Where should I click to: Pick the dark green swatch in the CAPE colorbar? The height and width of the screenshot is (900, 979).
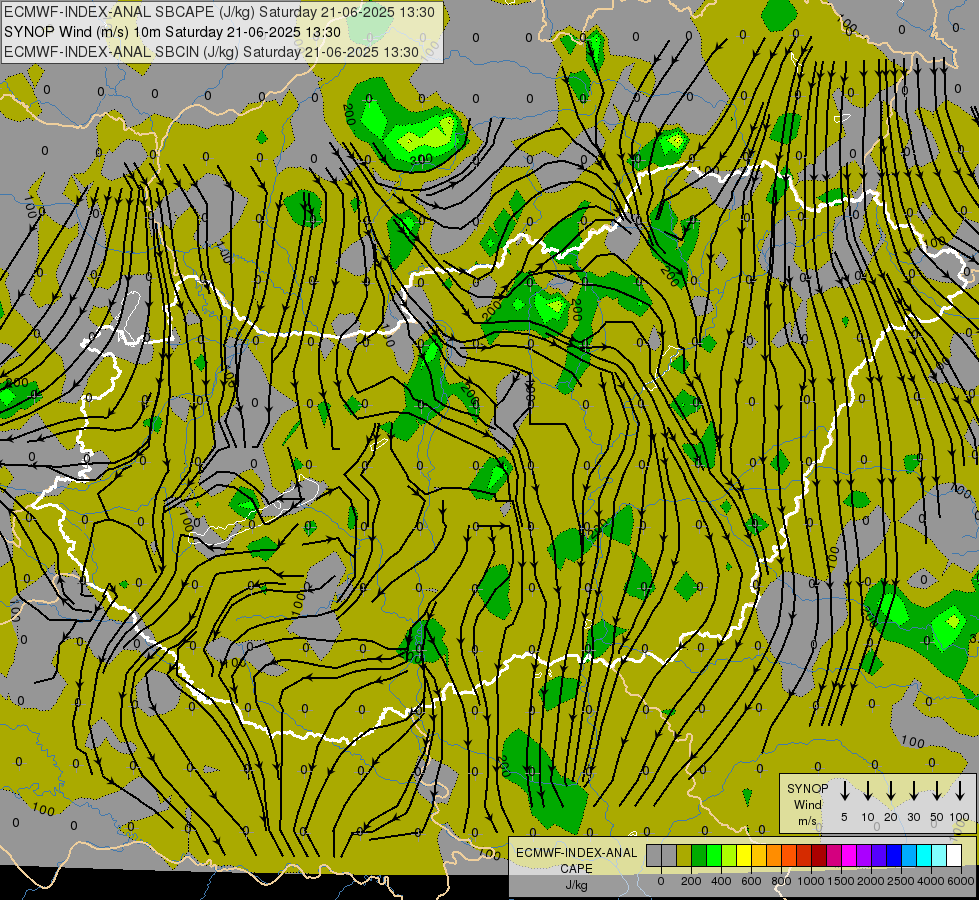(699, 856)
